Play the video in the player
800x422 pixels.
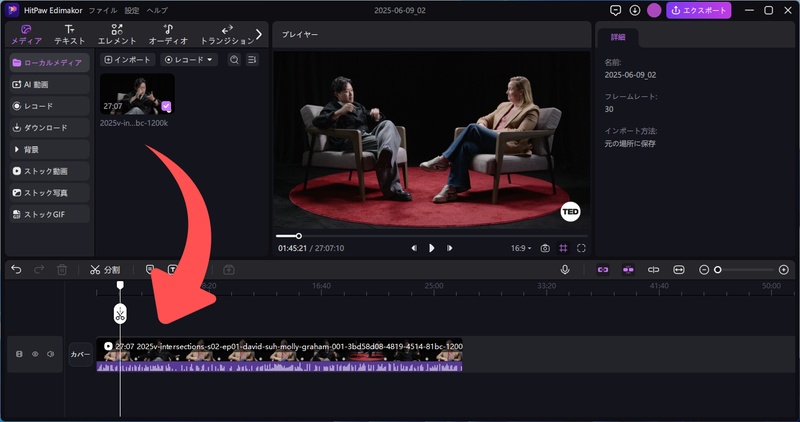(432, 248)
